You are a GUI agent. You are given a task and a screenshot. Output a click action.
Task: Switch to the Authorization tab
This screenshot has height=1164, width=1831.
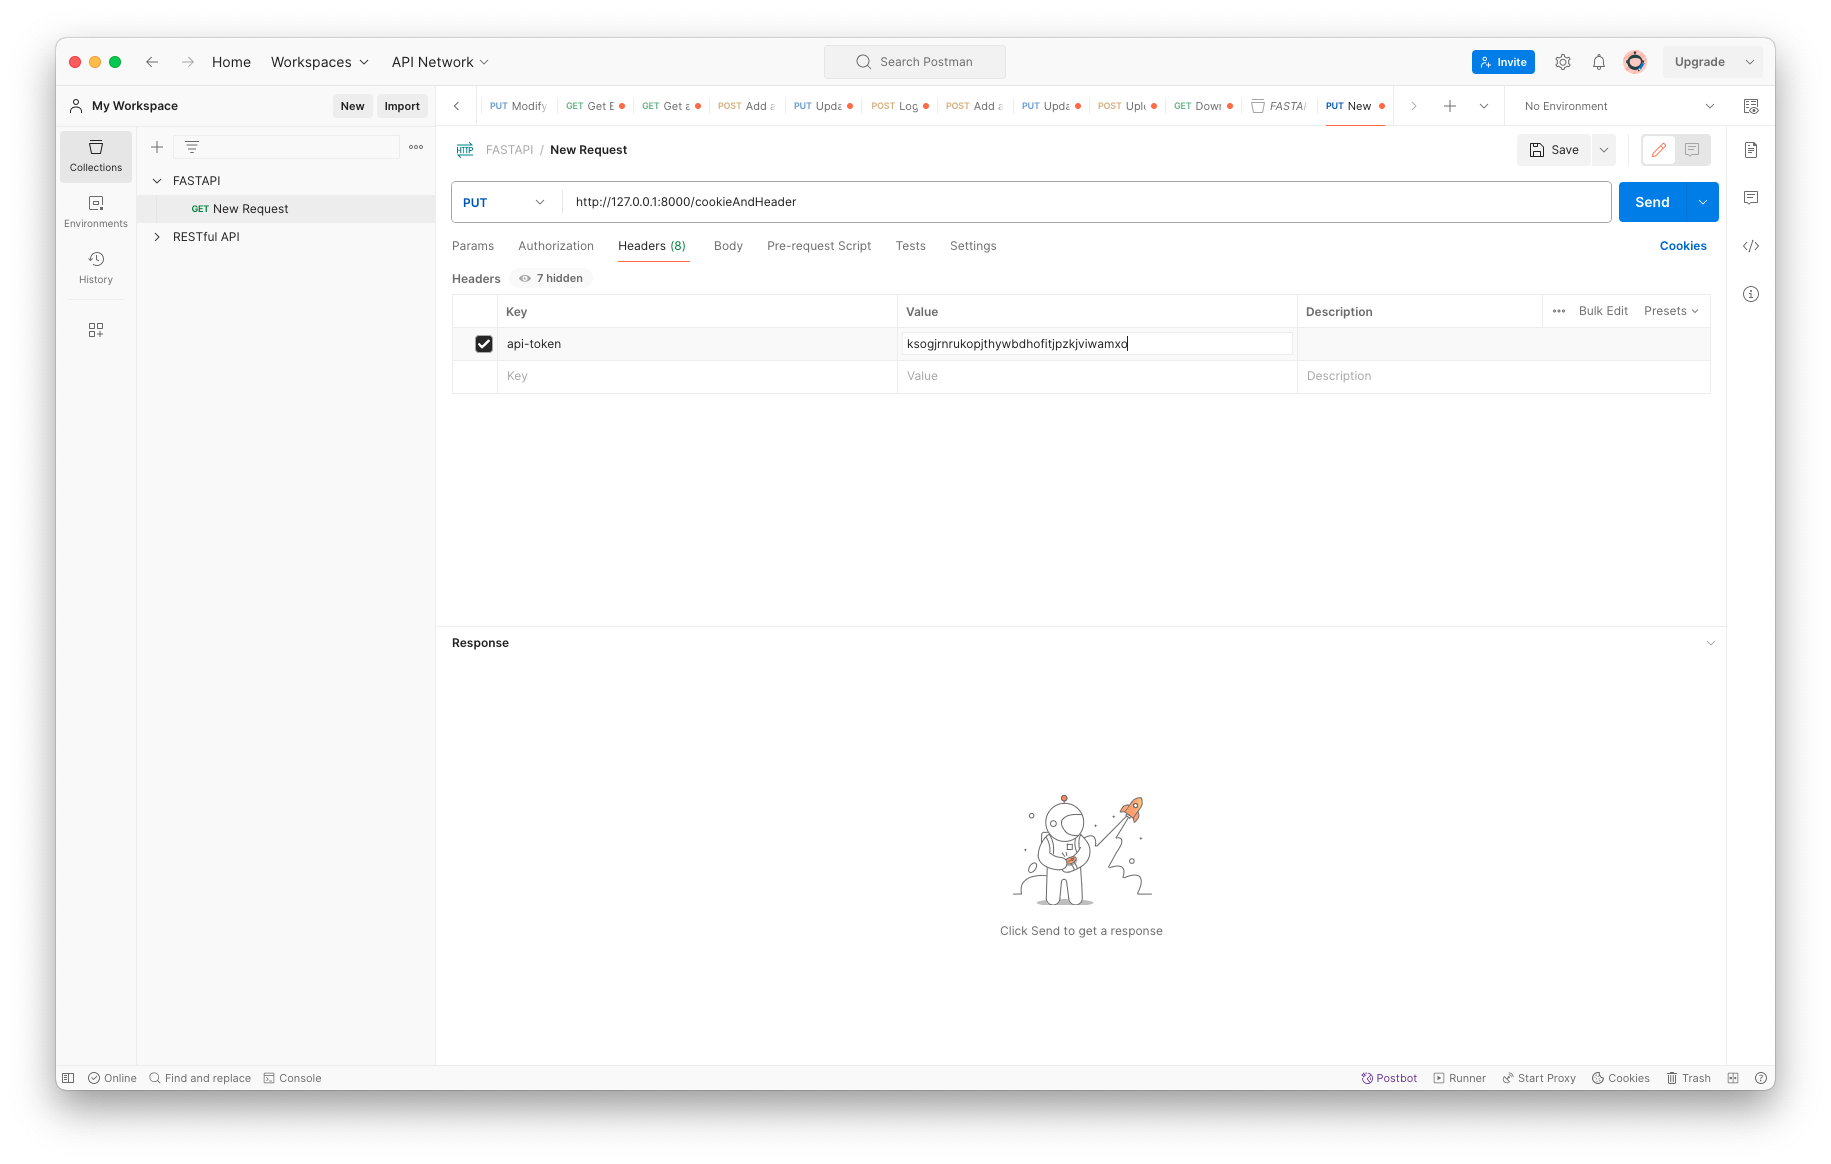pos(556,246)
